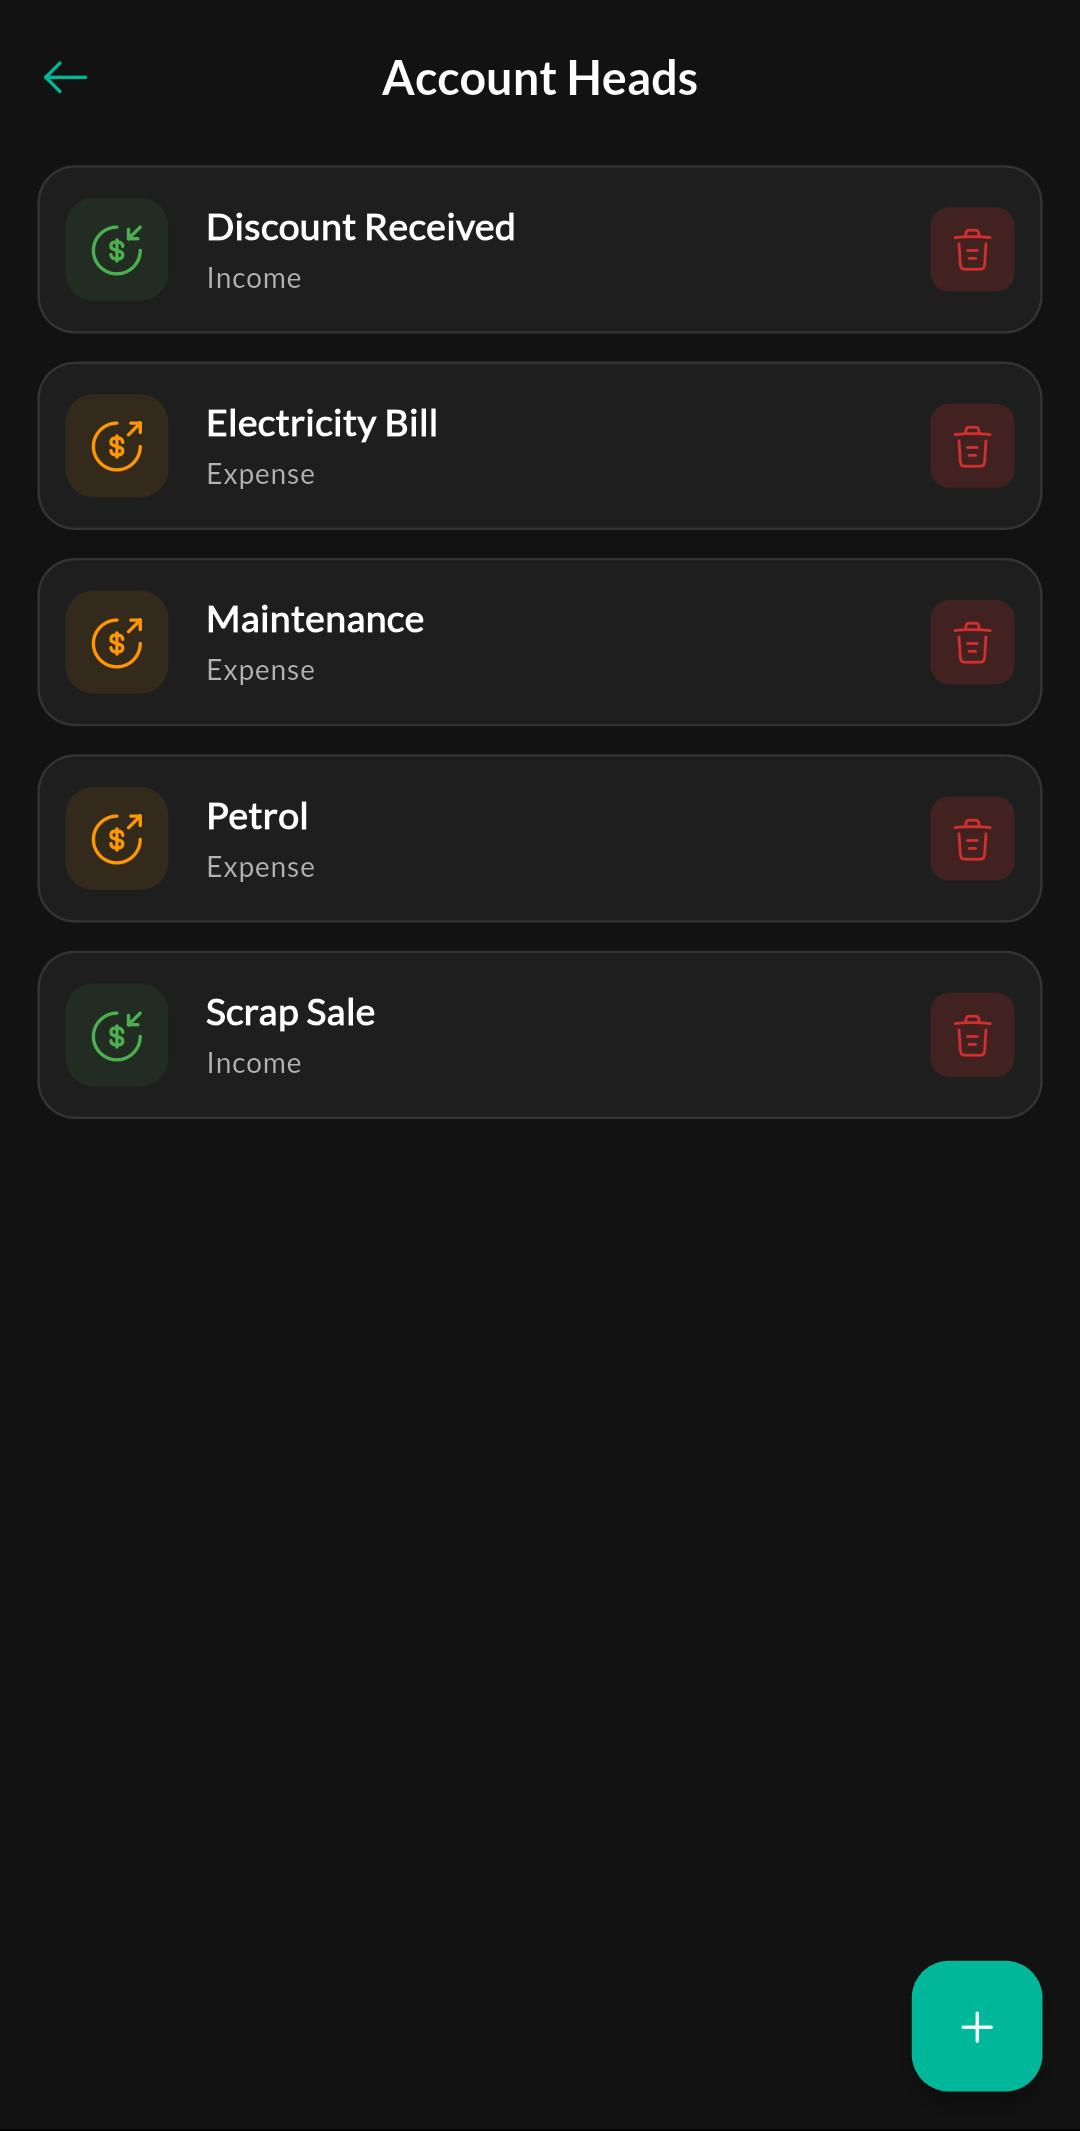1080x2131 pixels.
Task: Remove the Maintenance entry via trash icon
Action: pyautogui.click(x=972, y=642)
